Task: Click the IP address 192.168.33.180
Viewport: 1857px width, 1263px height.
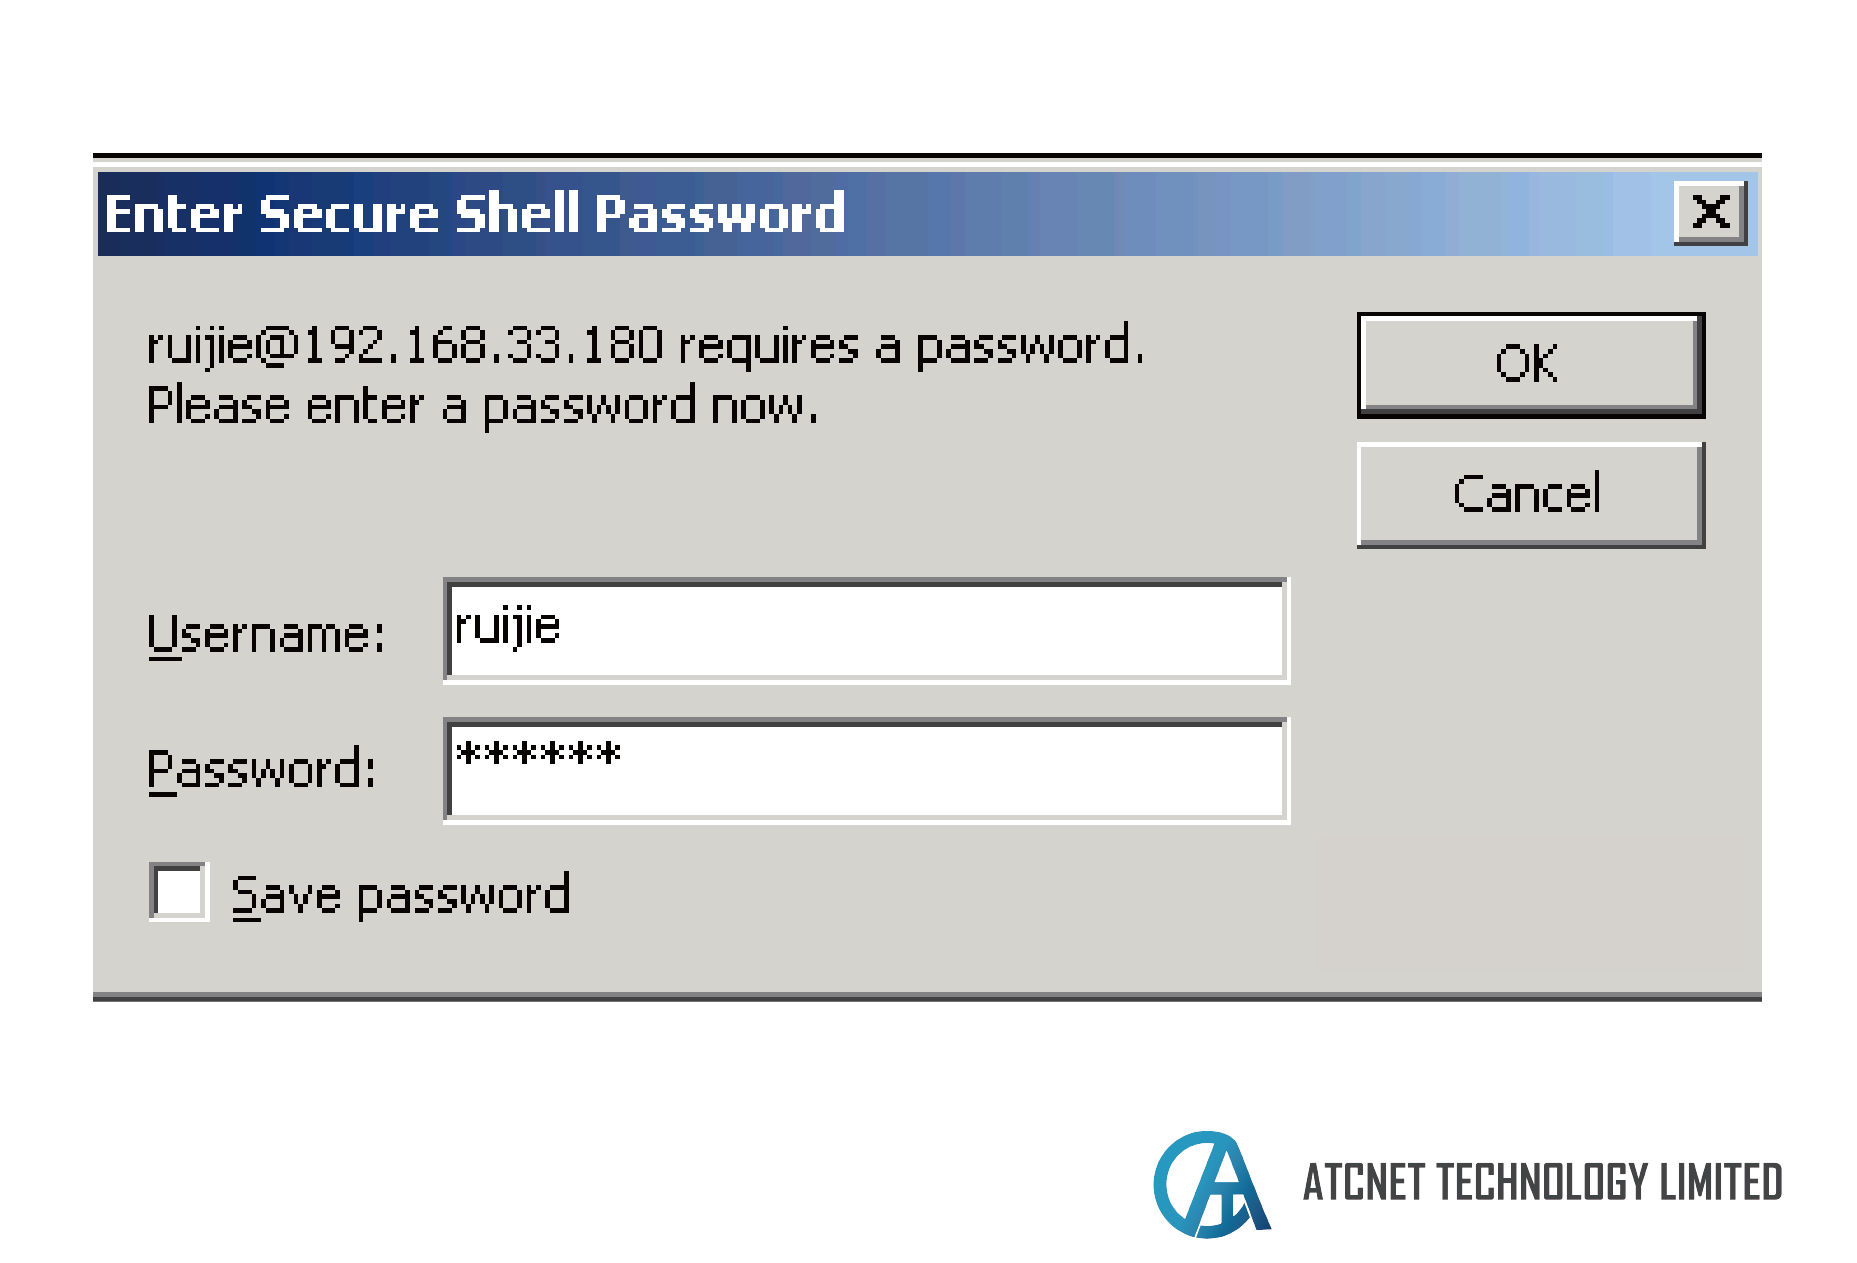Action: pyautogui.click(x=483, y=345)
